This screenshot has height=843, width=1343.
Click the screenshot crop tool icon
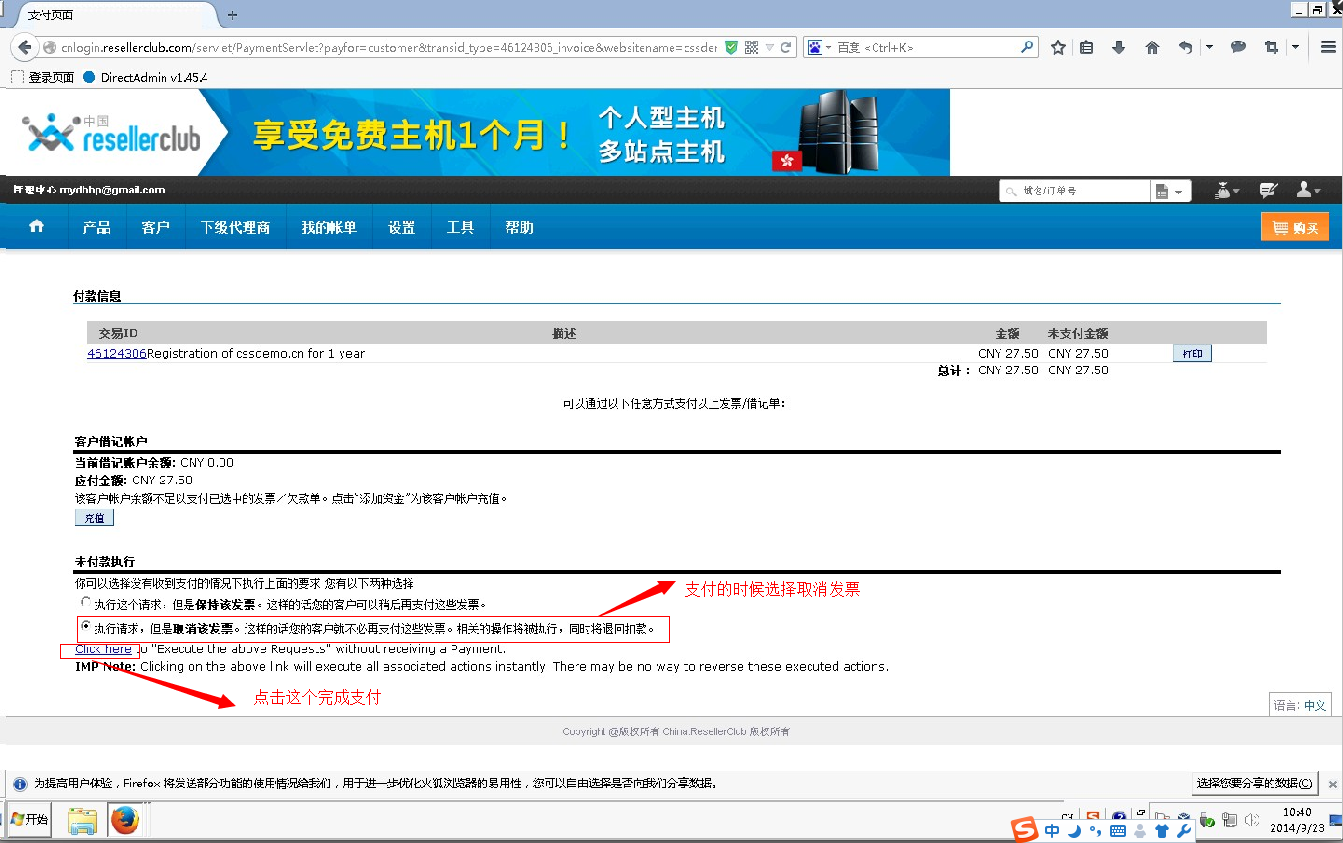tap(1271, 47)
